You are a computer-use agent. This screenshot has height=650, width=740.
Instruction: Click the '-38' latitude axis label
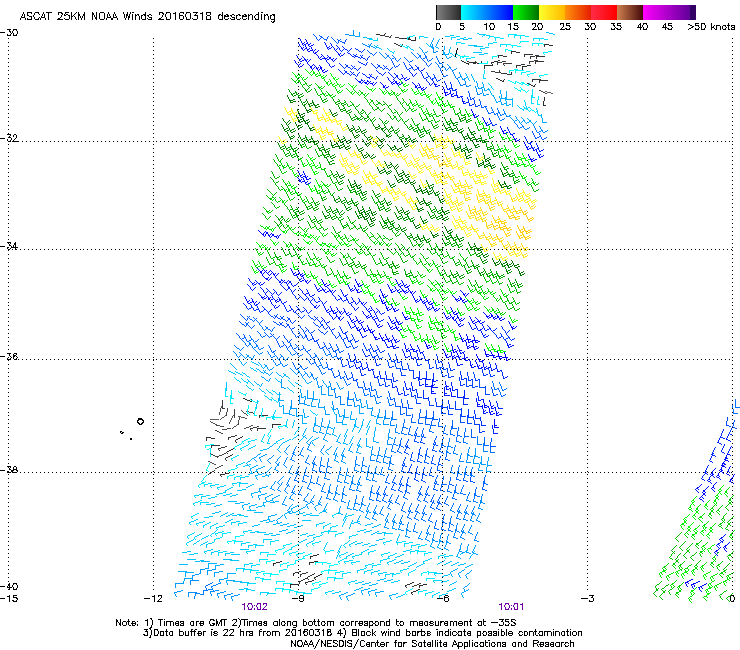pyautogui.click(x=9, y=470)
